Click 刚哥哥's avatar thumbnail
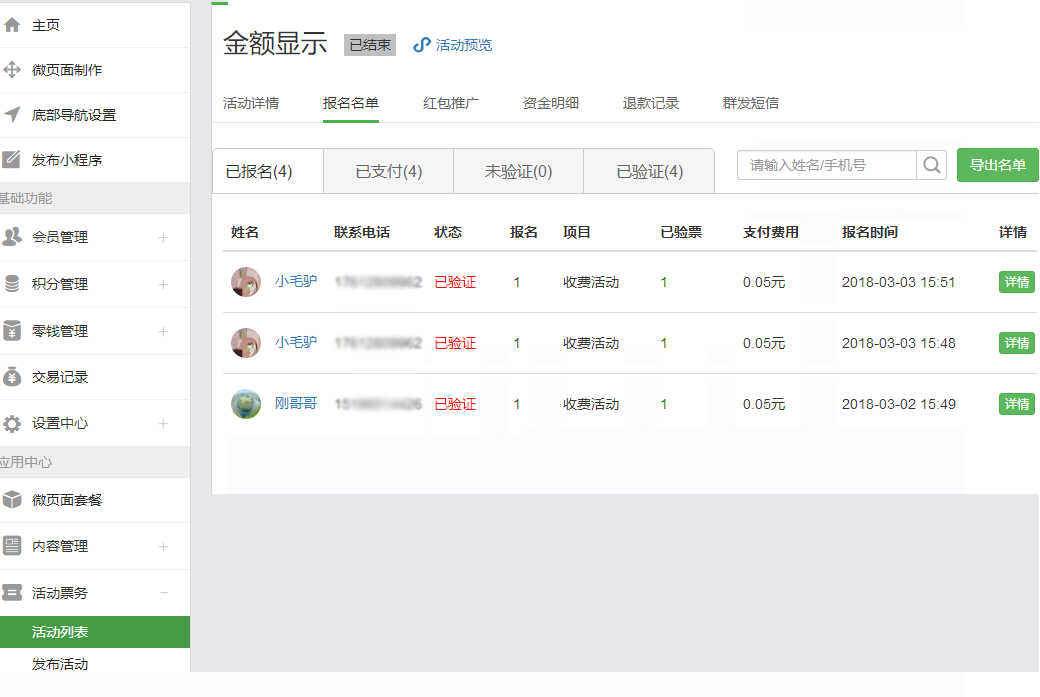Screen dimensions: 1040x697 (246, 404)
